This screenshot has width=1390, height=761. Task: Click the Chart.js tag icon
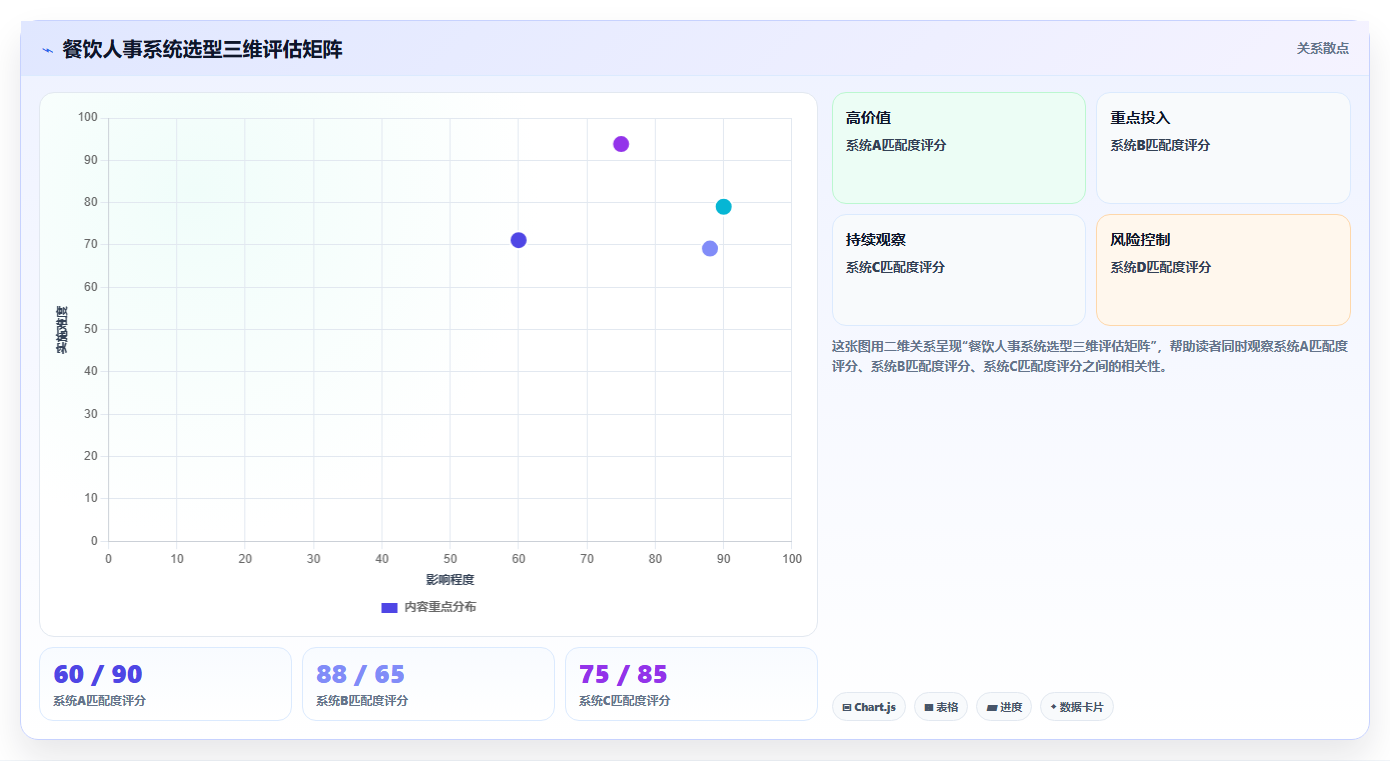pos(847,707)
